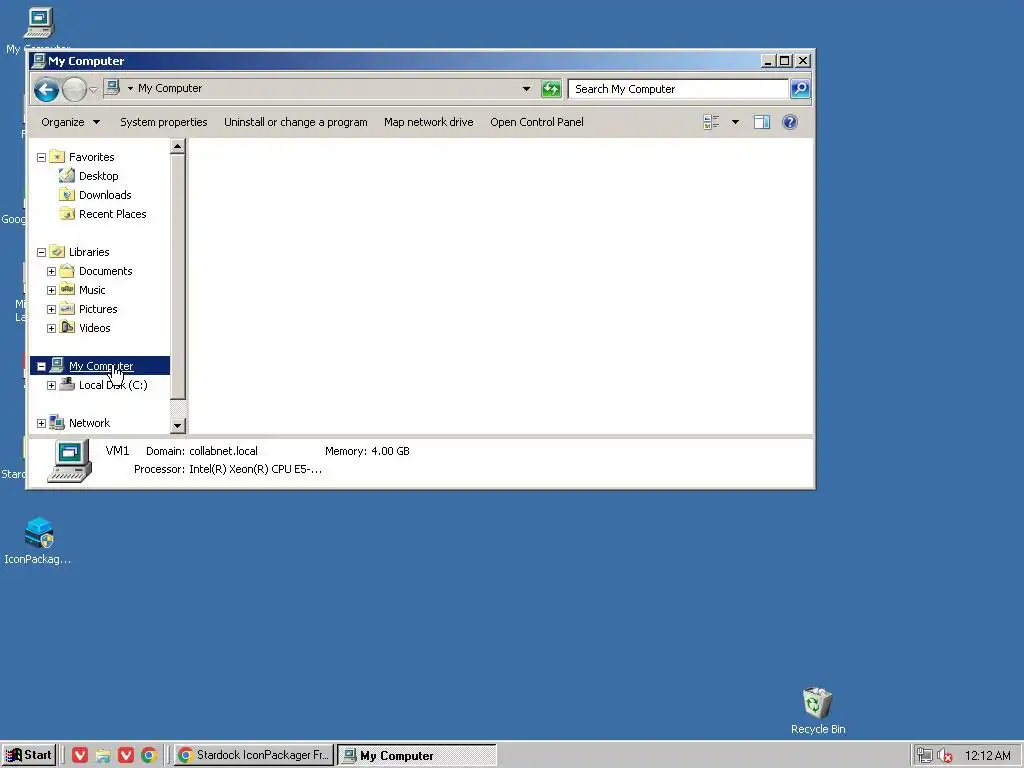This screenshot has width=1024, height=768.
Task: Select the Music library
Action: (x=92, y=290)
